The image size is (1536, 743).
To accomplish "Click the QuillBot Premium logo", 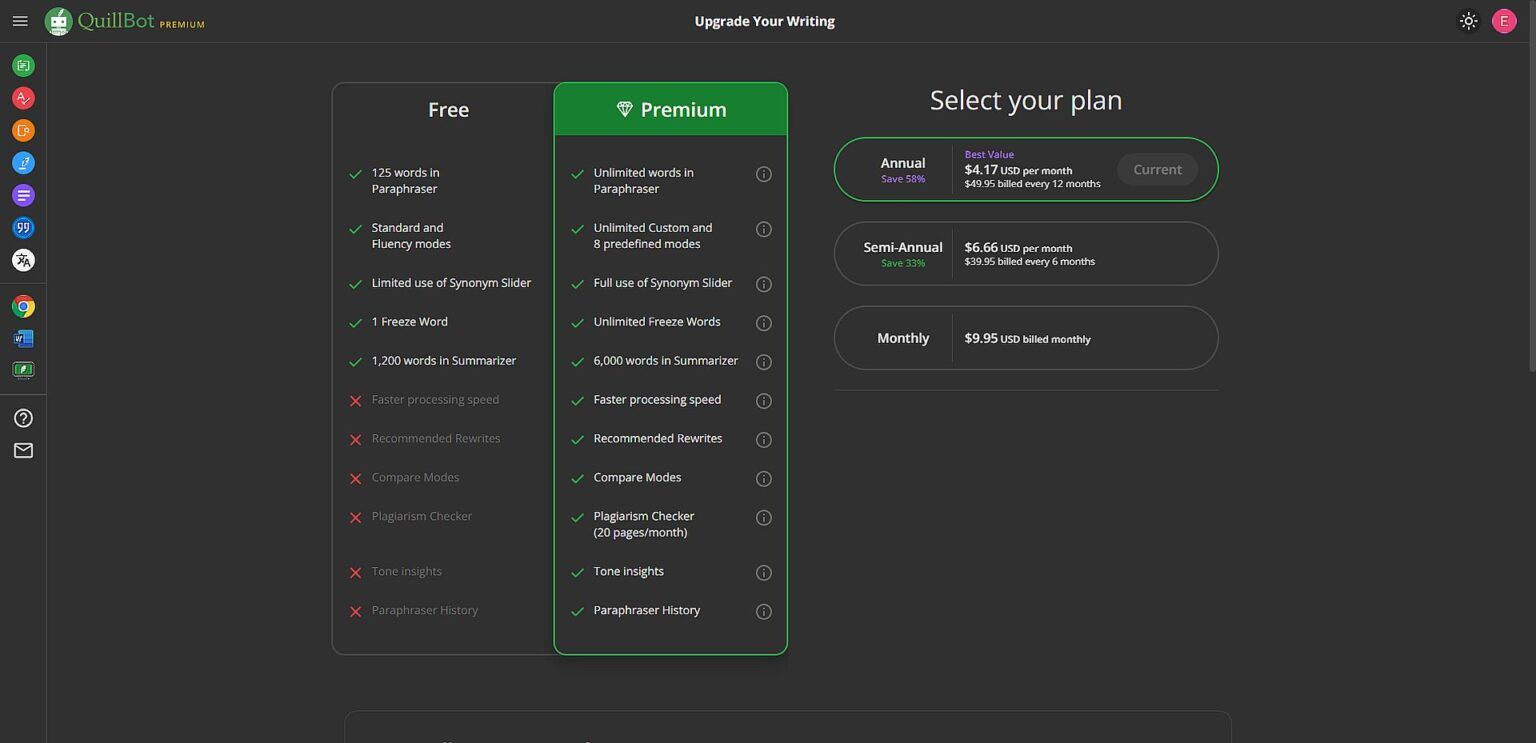I will pos(125,21).
